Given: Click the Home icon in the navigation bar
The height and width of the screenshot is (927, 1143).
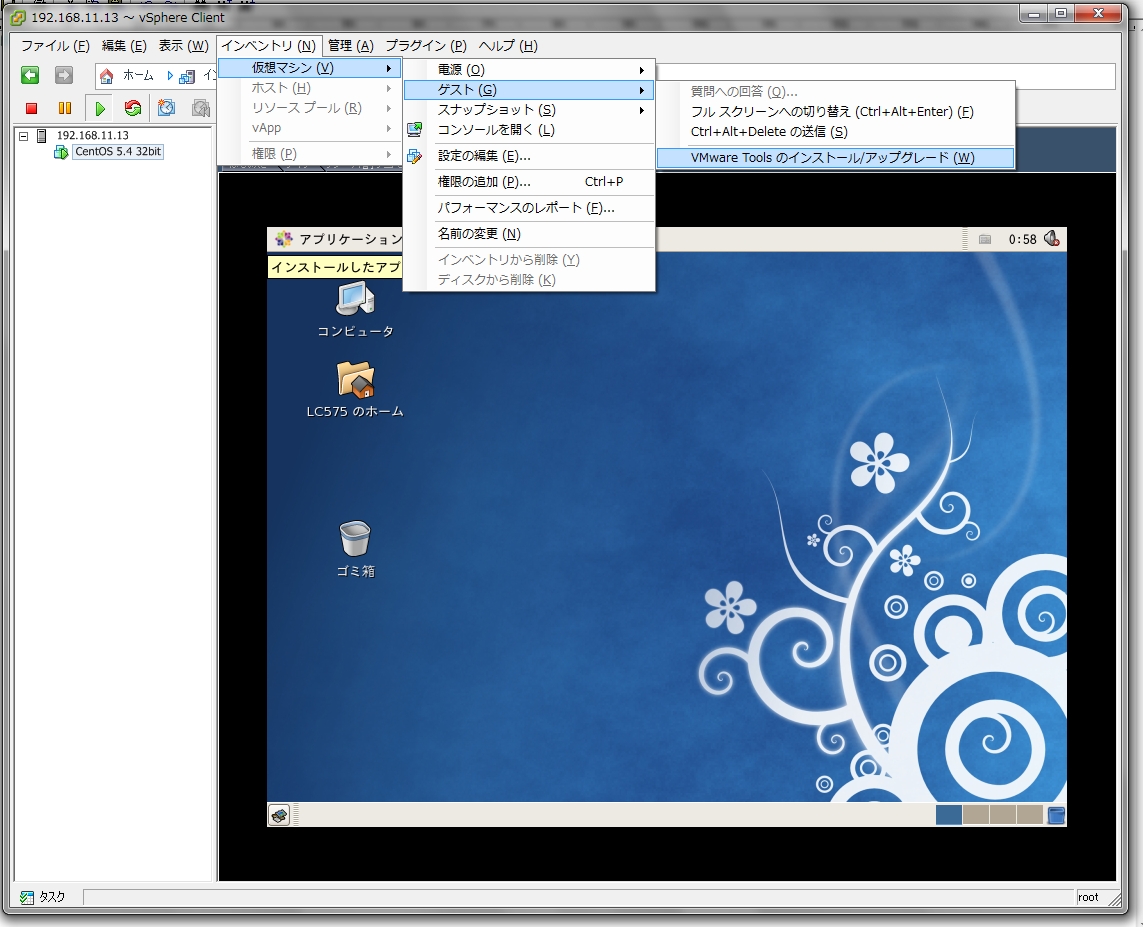Looking at the screenshot, I should pos(106,76).
